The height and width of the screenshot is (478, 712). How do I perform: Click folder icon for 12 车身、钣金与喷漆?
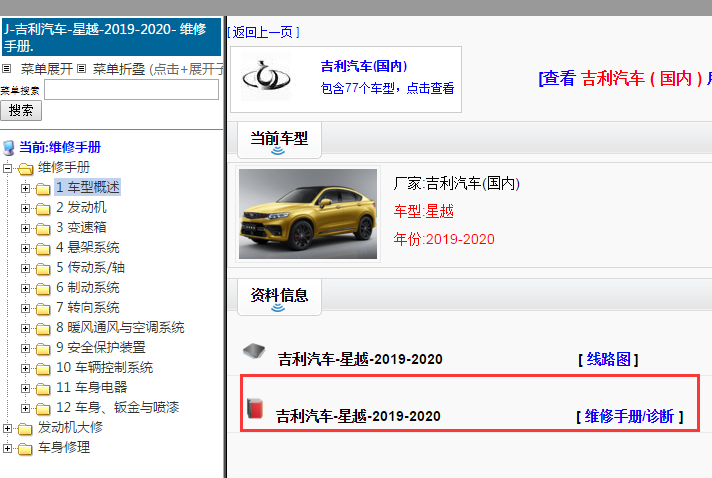tap(43, 408)
